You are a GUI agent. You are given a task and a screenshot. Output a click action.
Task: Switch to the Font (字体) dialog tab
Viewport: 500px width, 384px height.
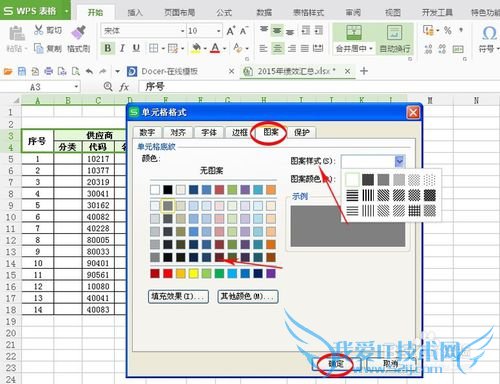209,132
